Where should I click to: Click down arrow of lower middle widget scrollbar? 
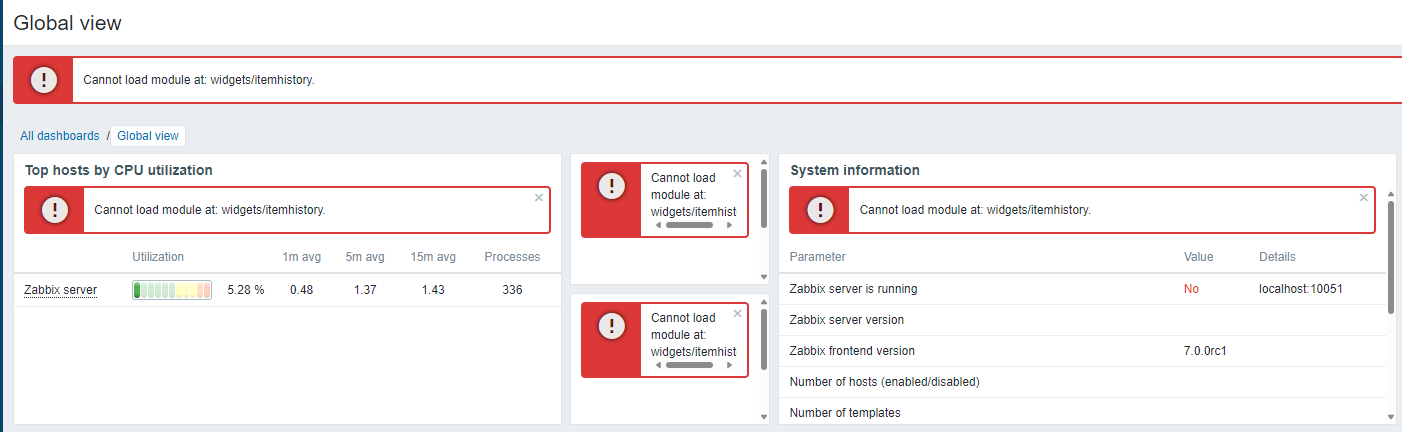pos(764,416)
